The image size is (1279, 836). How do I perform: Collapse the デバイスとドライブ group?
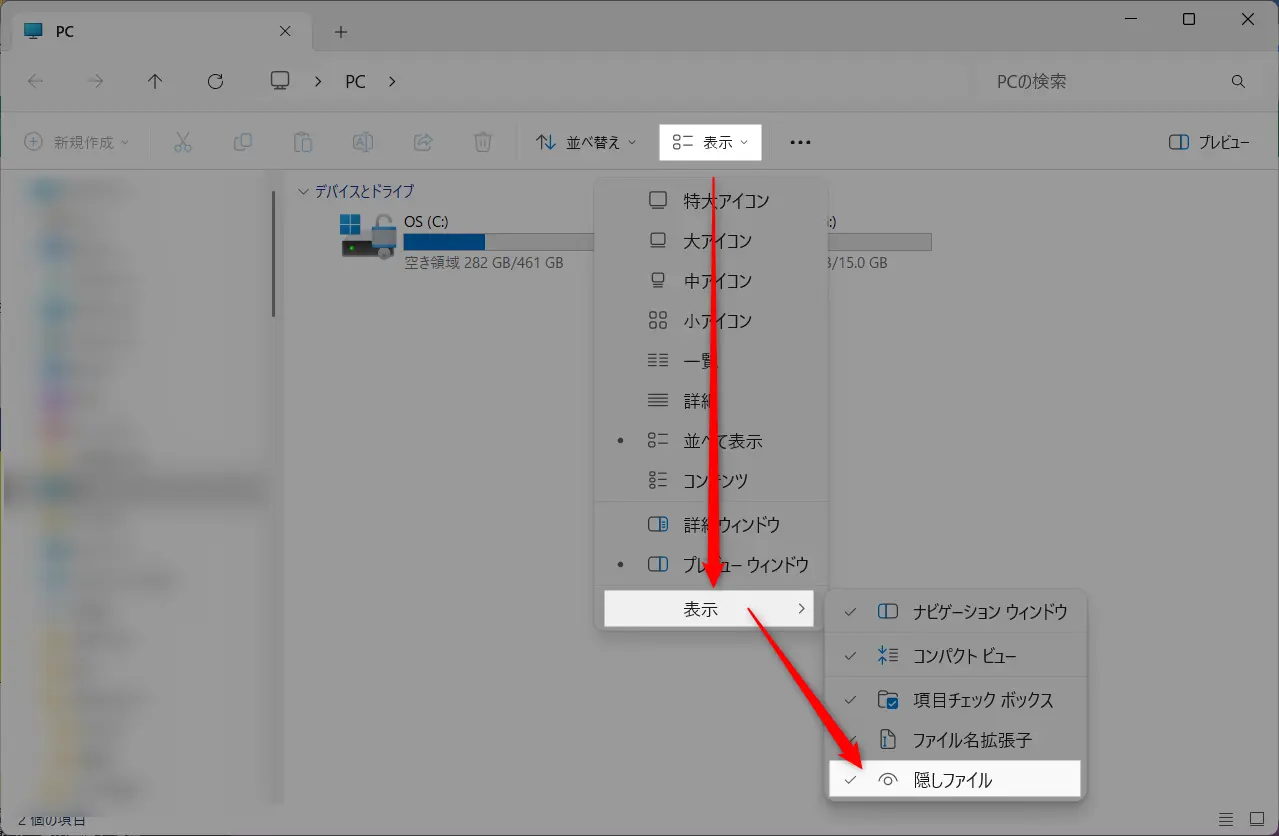click(304, 191)
